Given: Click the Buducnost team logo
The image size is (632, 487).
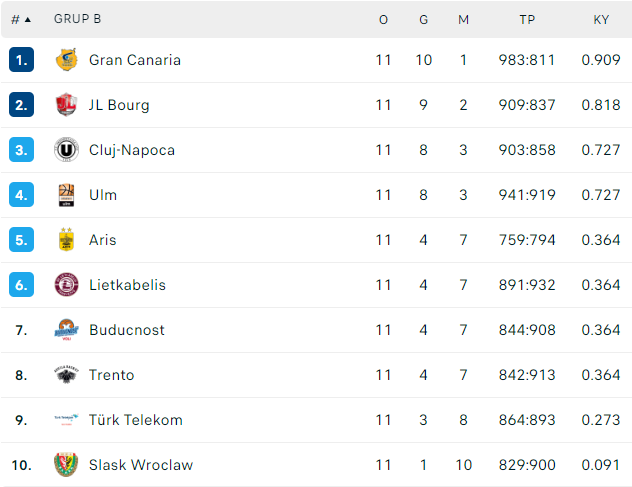Looking at the screenshot, I should click(x=66, y=330).
